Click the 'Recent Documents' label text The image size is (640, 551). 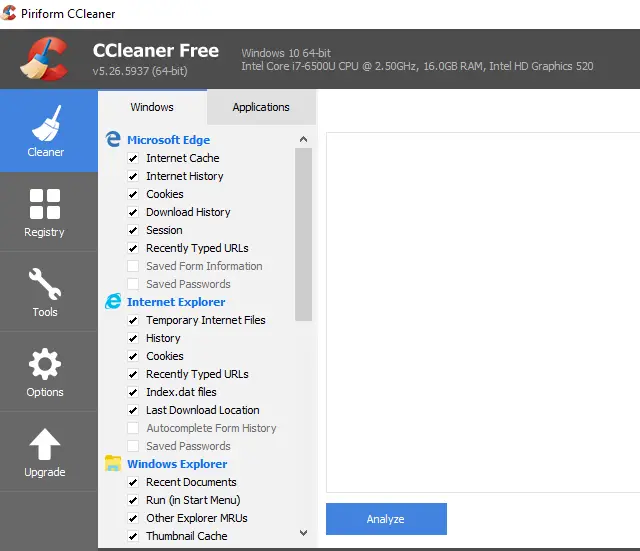[191, 482]
